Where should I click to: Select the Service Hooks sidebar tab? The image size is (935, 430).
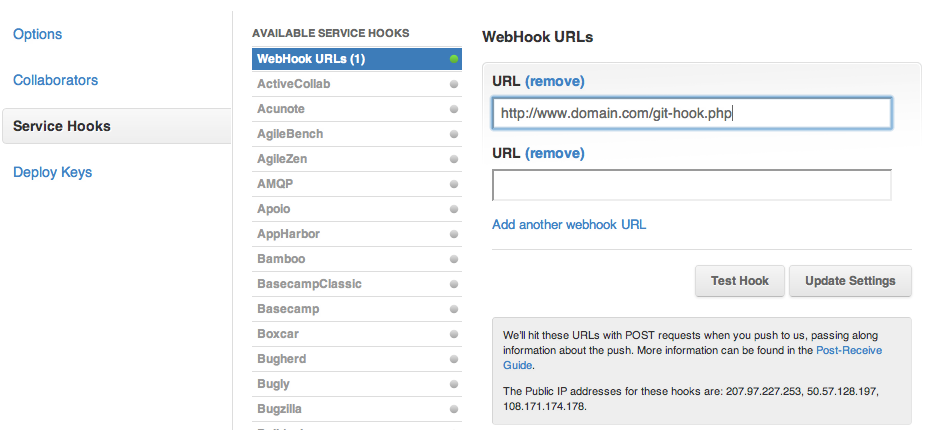tap(116, 126)
